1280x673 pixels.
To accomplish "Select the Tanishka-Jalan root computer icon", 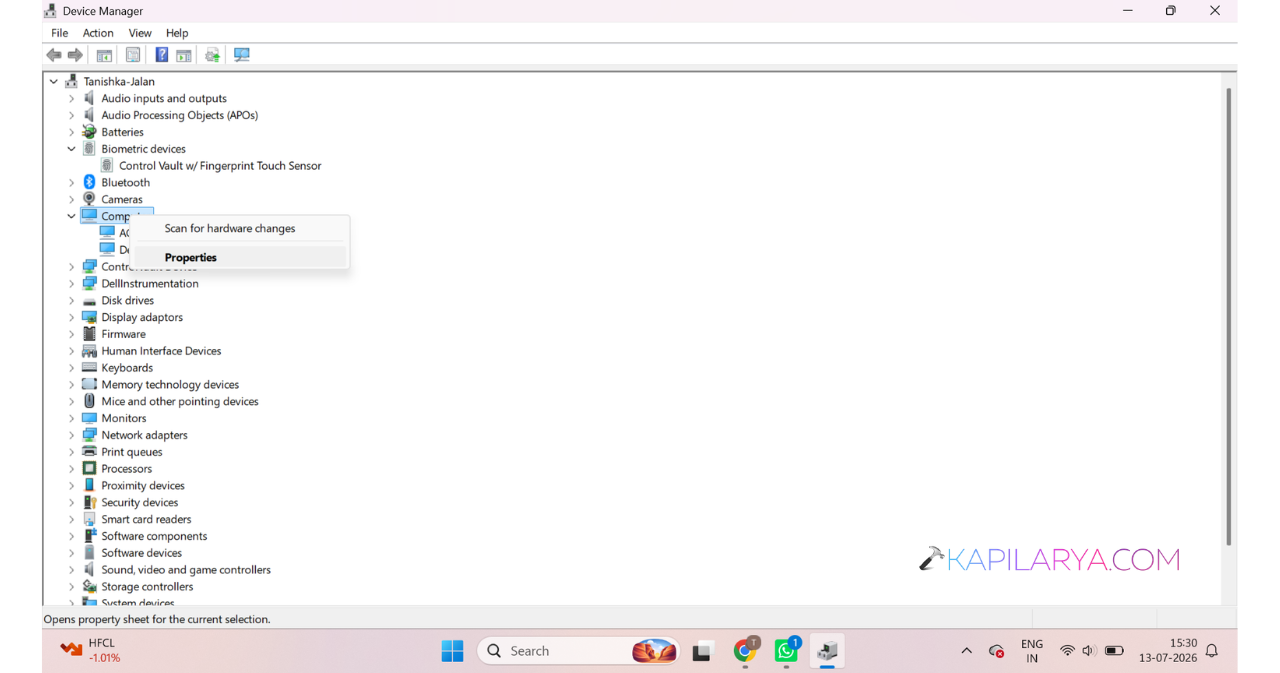I will pos(71,81).
